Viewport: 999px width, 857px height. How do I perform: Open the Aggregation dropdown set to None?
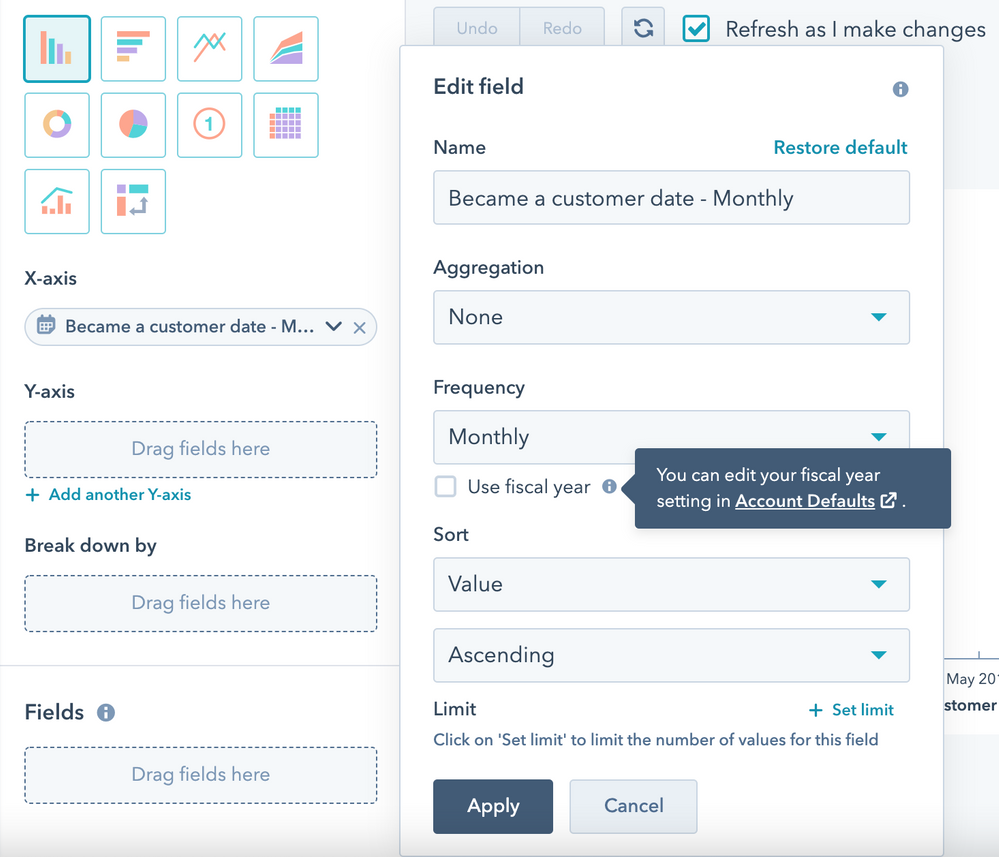(x=672, y=317)
